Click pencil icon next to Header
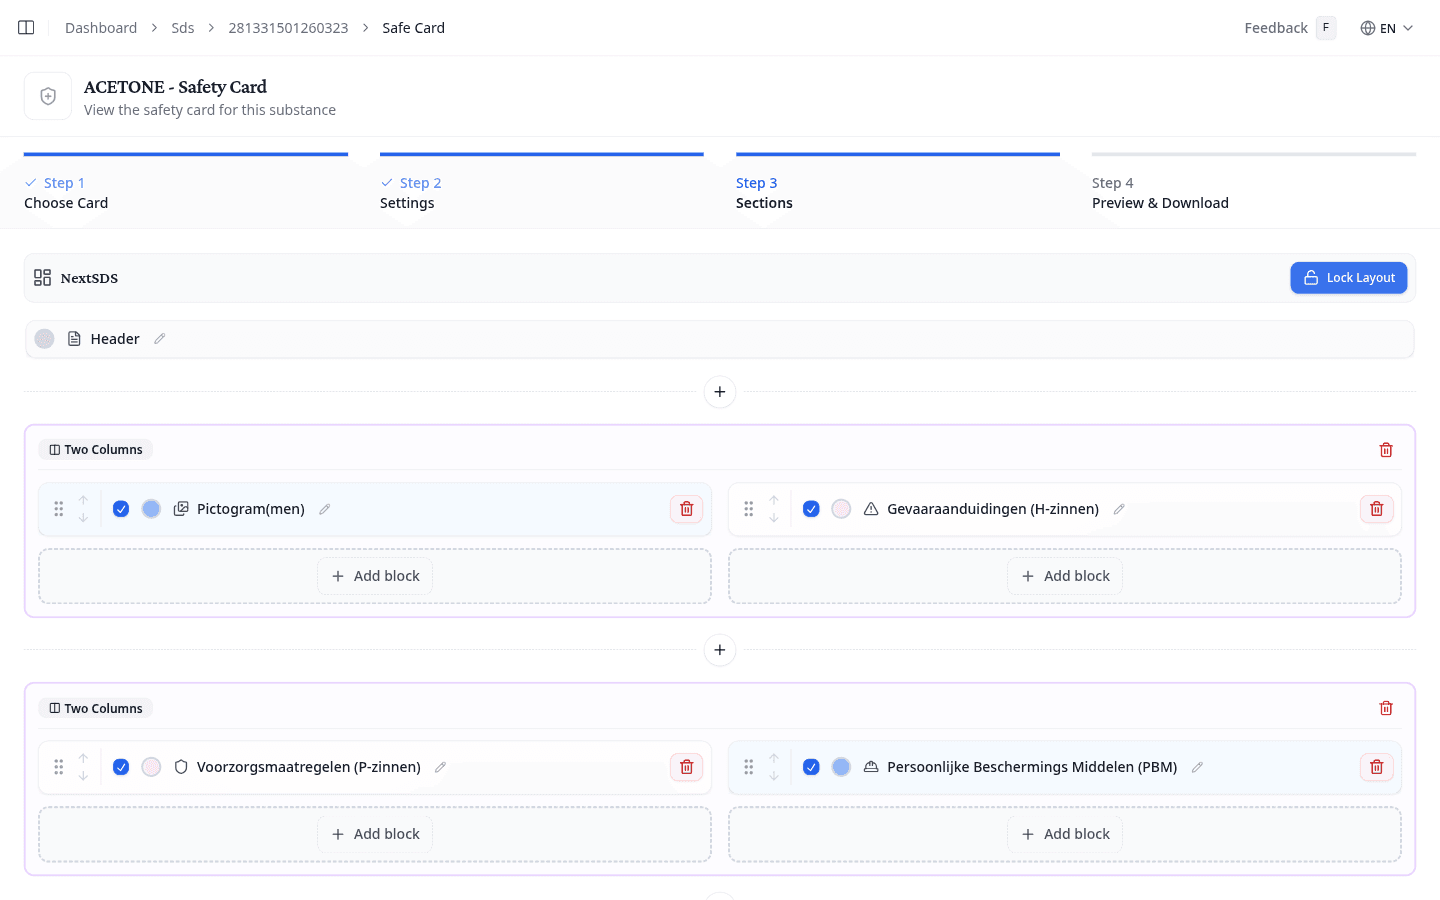1440x900 pixels. tap(160, 339)
